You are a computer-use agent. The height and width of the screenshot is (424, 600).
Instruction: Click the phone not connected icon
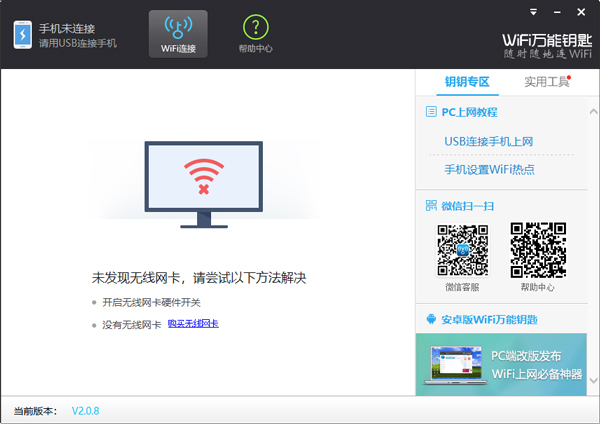(22, 35)
